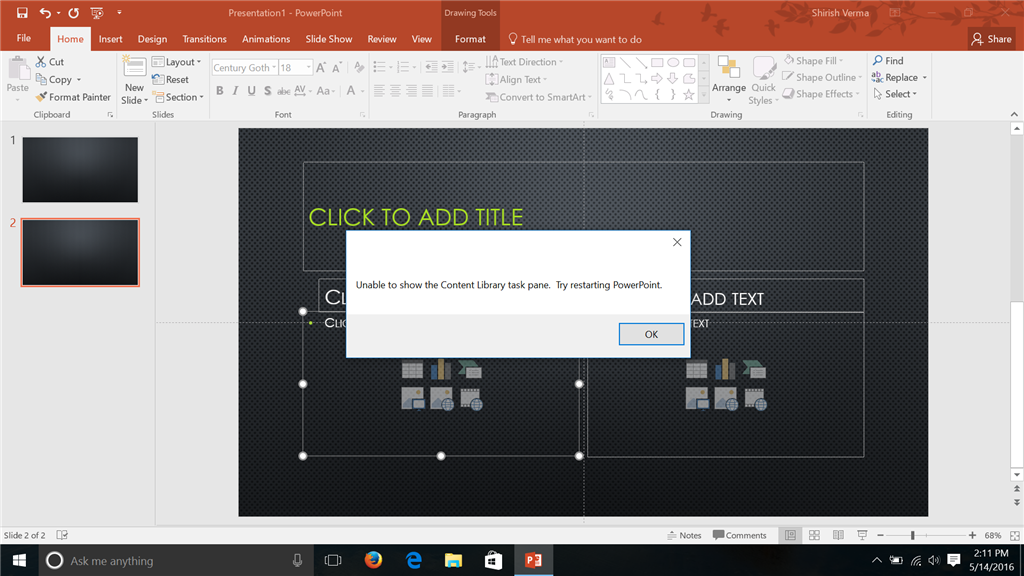Viewport: 1024px width, 576px height.
Task: Toggle Underline formatting
Action: click(x=251, y=91)
